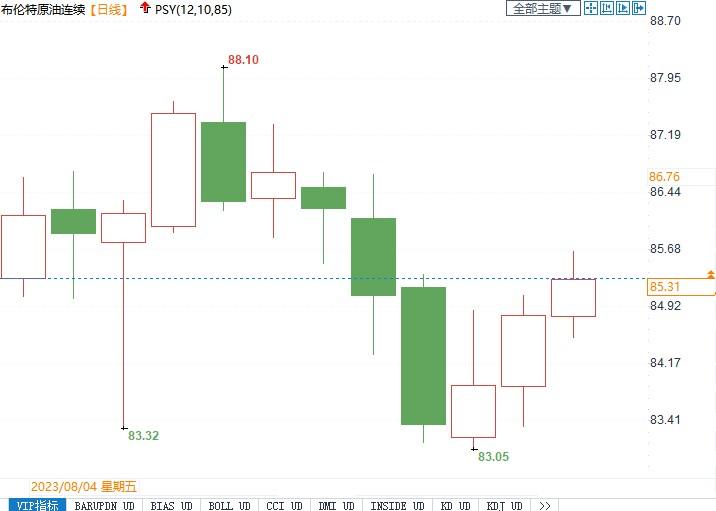The width and height of the screenshot is (716, 511).
Task: Select the BOLL UD indicator tab
Action: coord(229,505)
